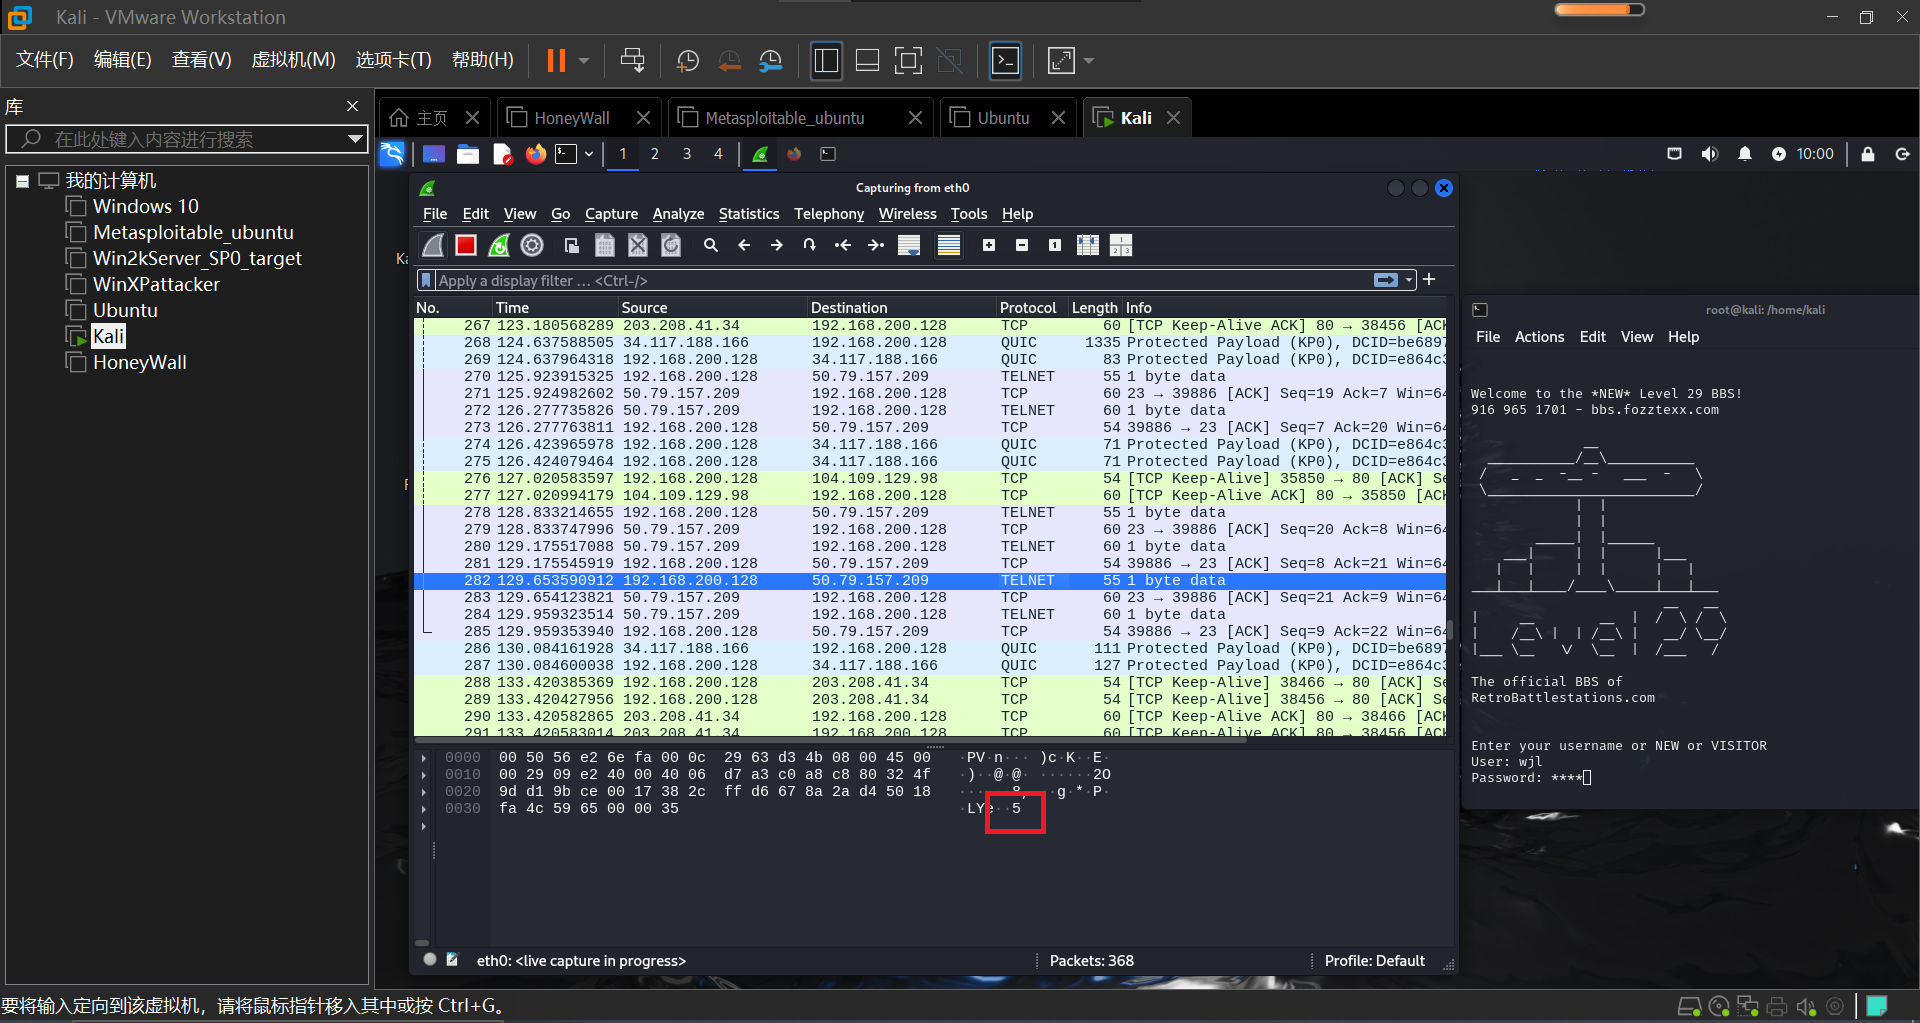Open Wireshark capture options gear

(x=532, y=245)
